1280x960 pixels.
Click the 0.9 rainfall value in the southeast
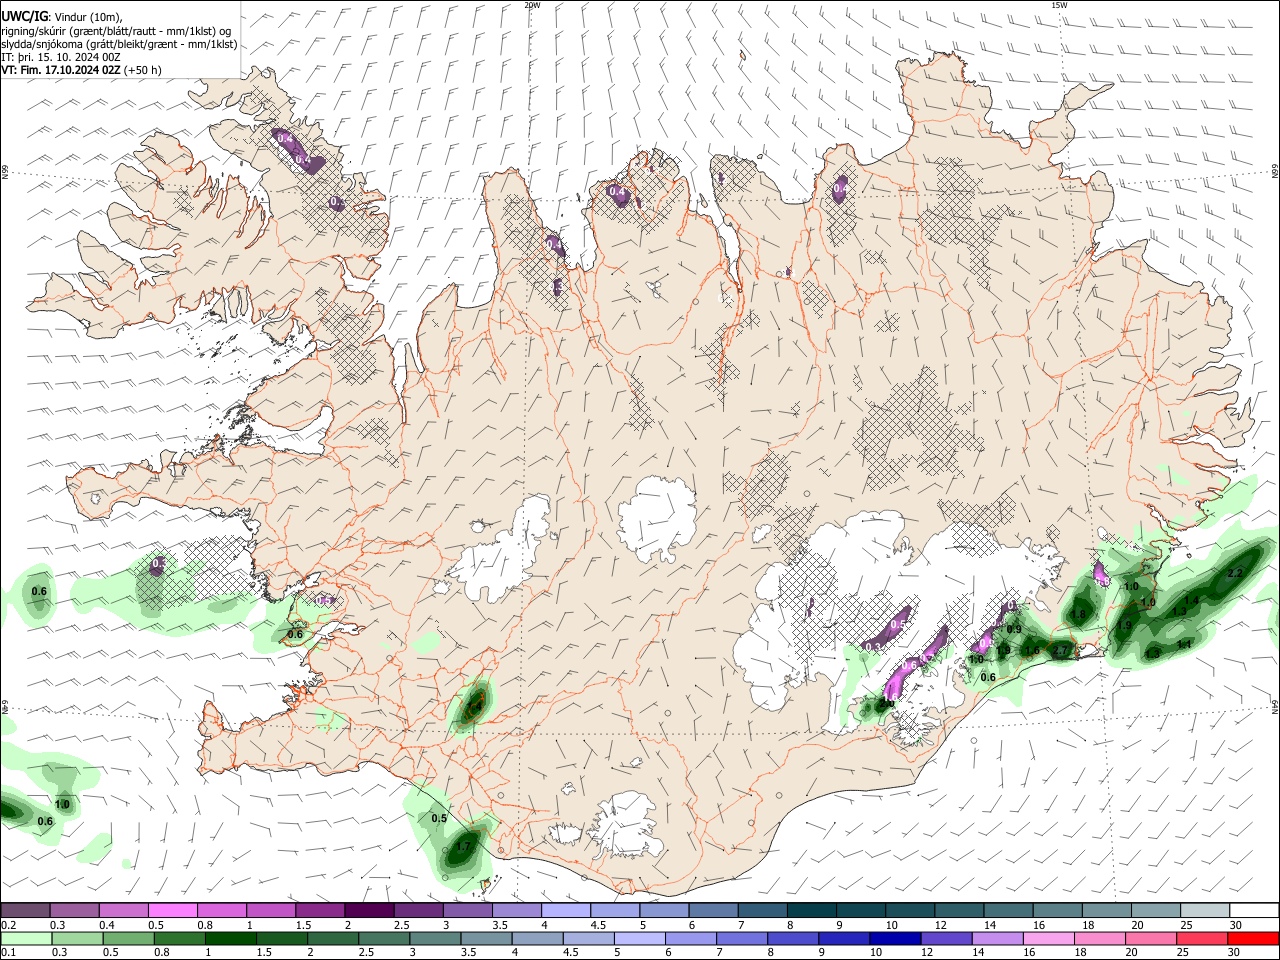coord(1015,629)
